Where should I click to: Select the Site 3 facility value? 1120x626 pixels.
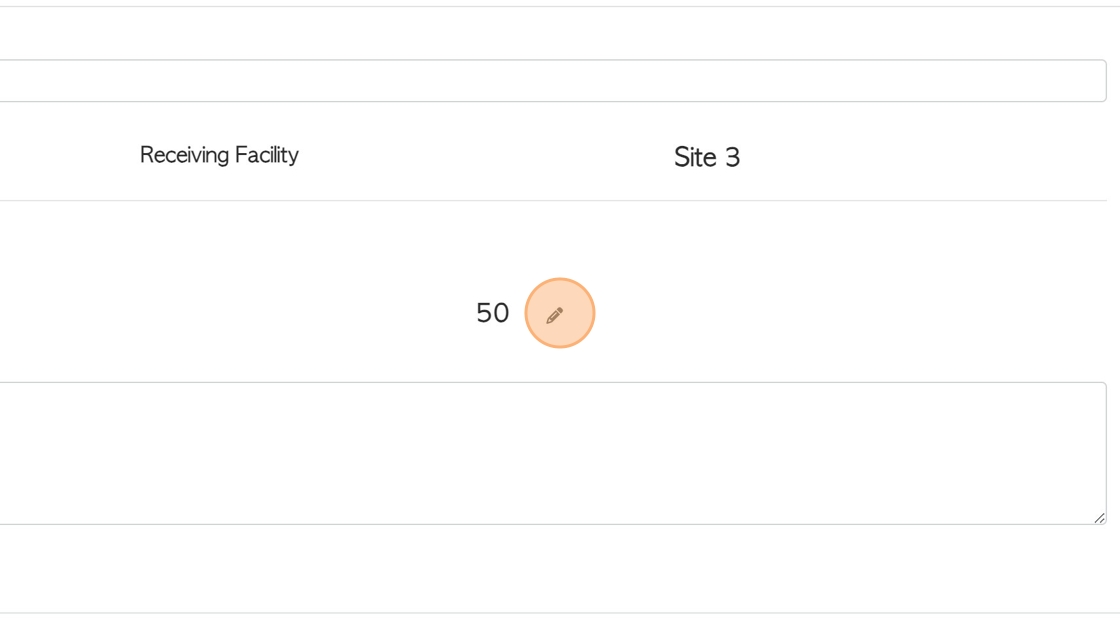tap(706, 157)
